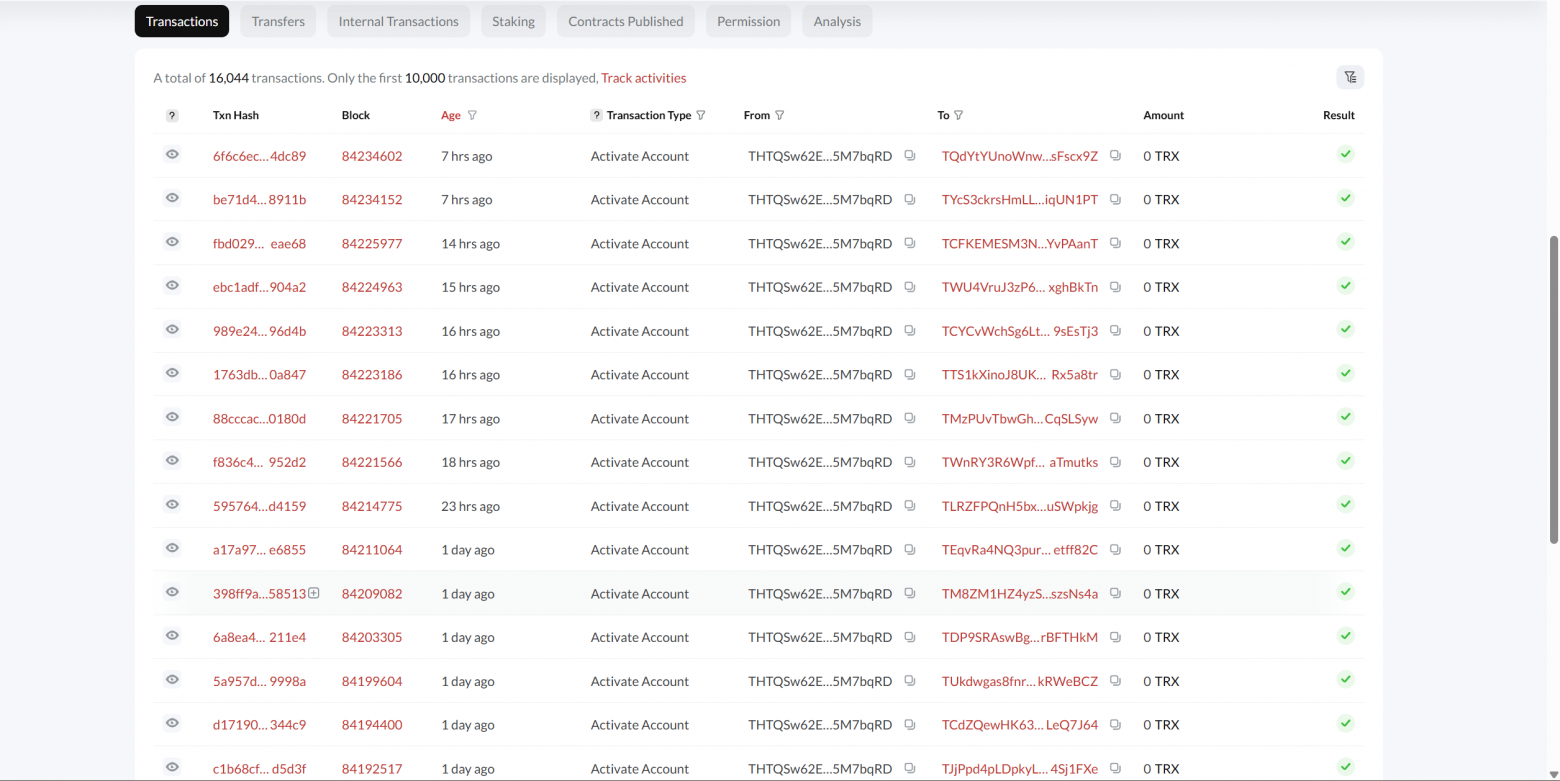Toggle eye icon for transaction ebc1adf...904a2
Image resolution: width=1560 pixels, height=781 pixels.
click(x=172, y=286)
